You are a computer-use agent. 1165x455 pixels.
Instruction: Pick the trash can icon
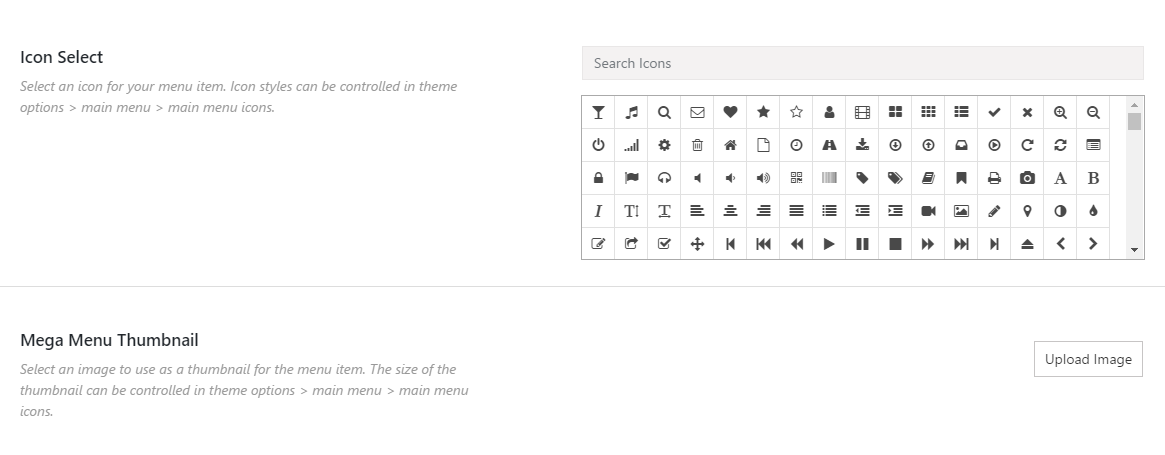point(697,145)
